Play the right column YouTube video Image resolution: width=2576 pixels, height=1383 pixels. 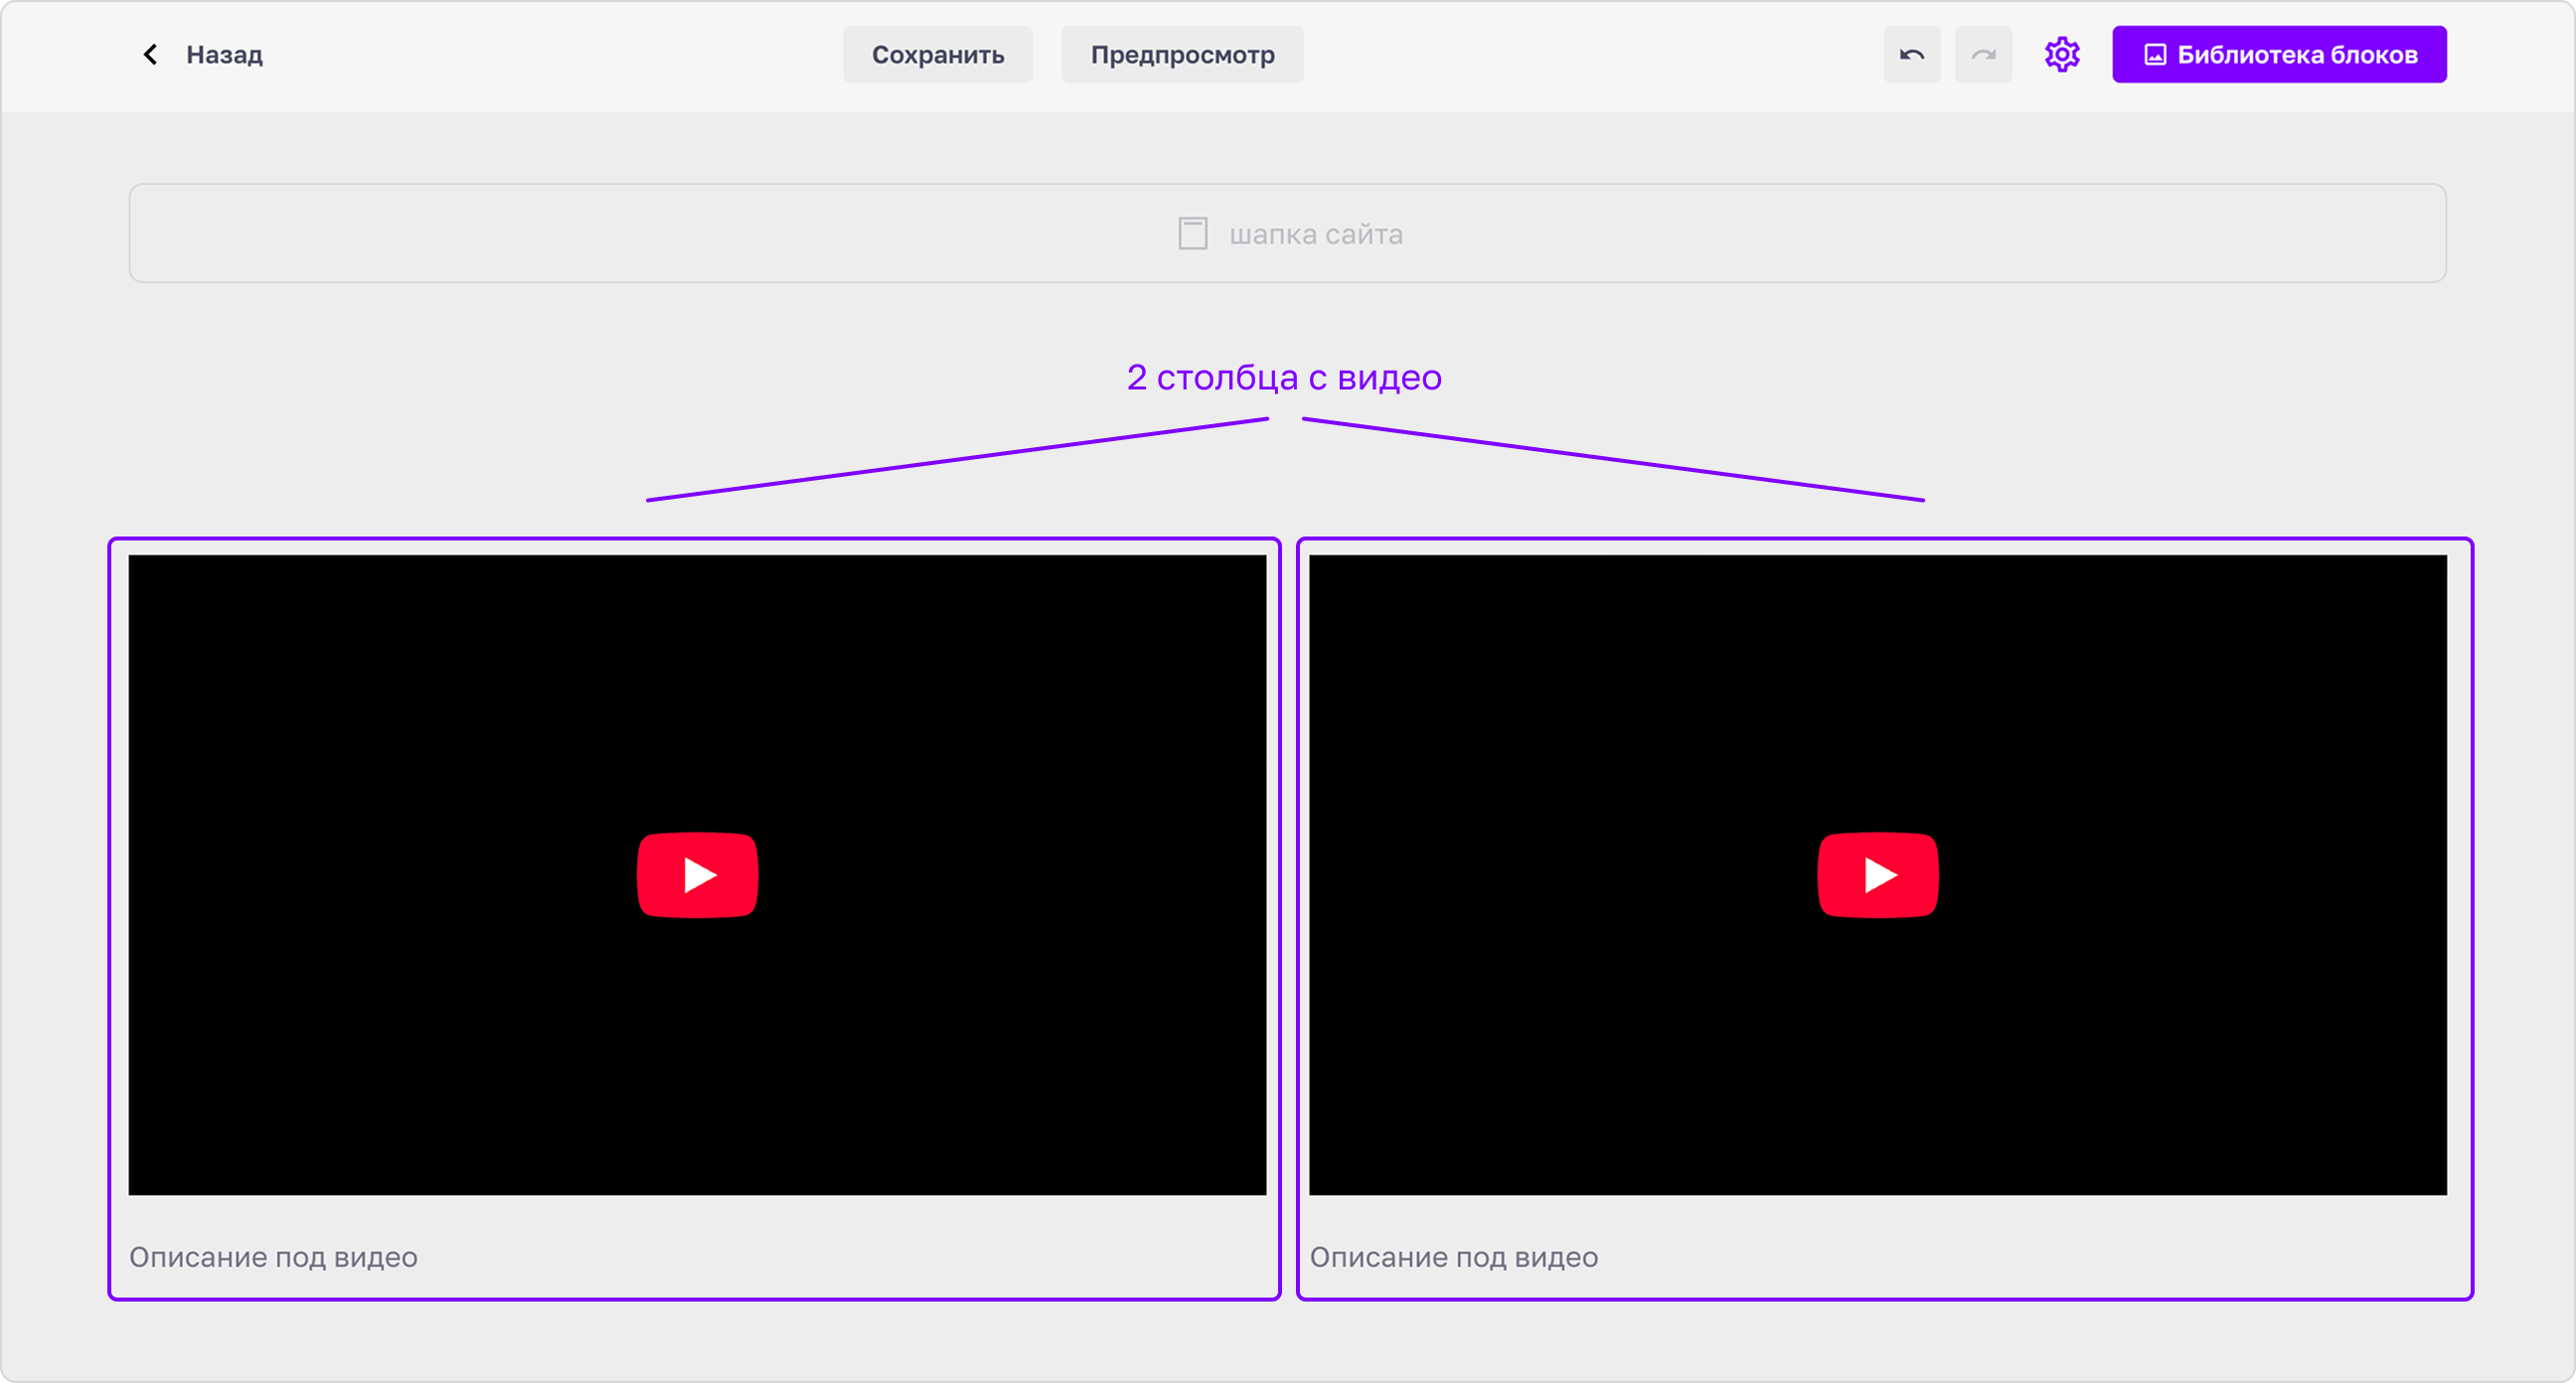1877,875
